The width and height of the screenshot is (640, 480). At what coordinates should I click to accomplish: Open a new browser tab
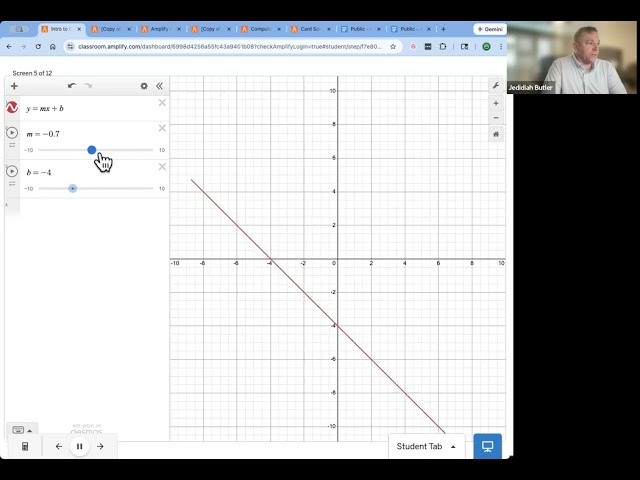443,29
